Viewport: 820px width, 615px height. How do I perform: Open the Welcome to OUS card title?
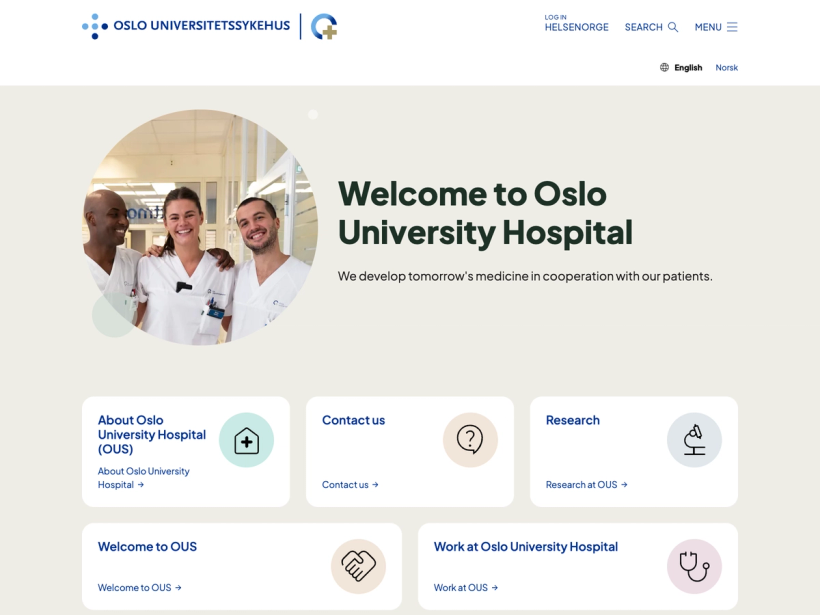pyautogui.click(x=147, y=546)
